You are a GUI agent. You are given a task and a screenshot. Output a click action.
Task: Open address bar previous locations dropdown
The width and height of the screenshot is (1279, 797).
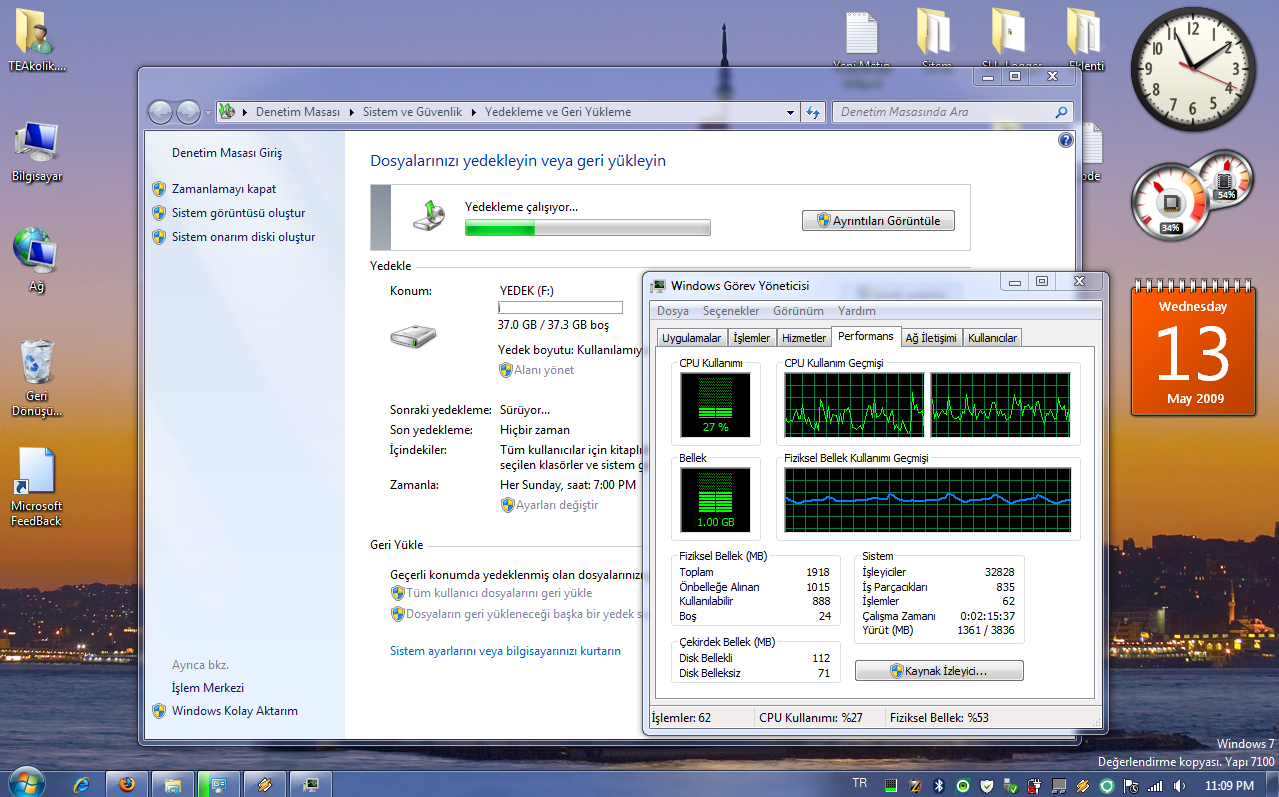(789, 112)
